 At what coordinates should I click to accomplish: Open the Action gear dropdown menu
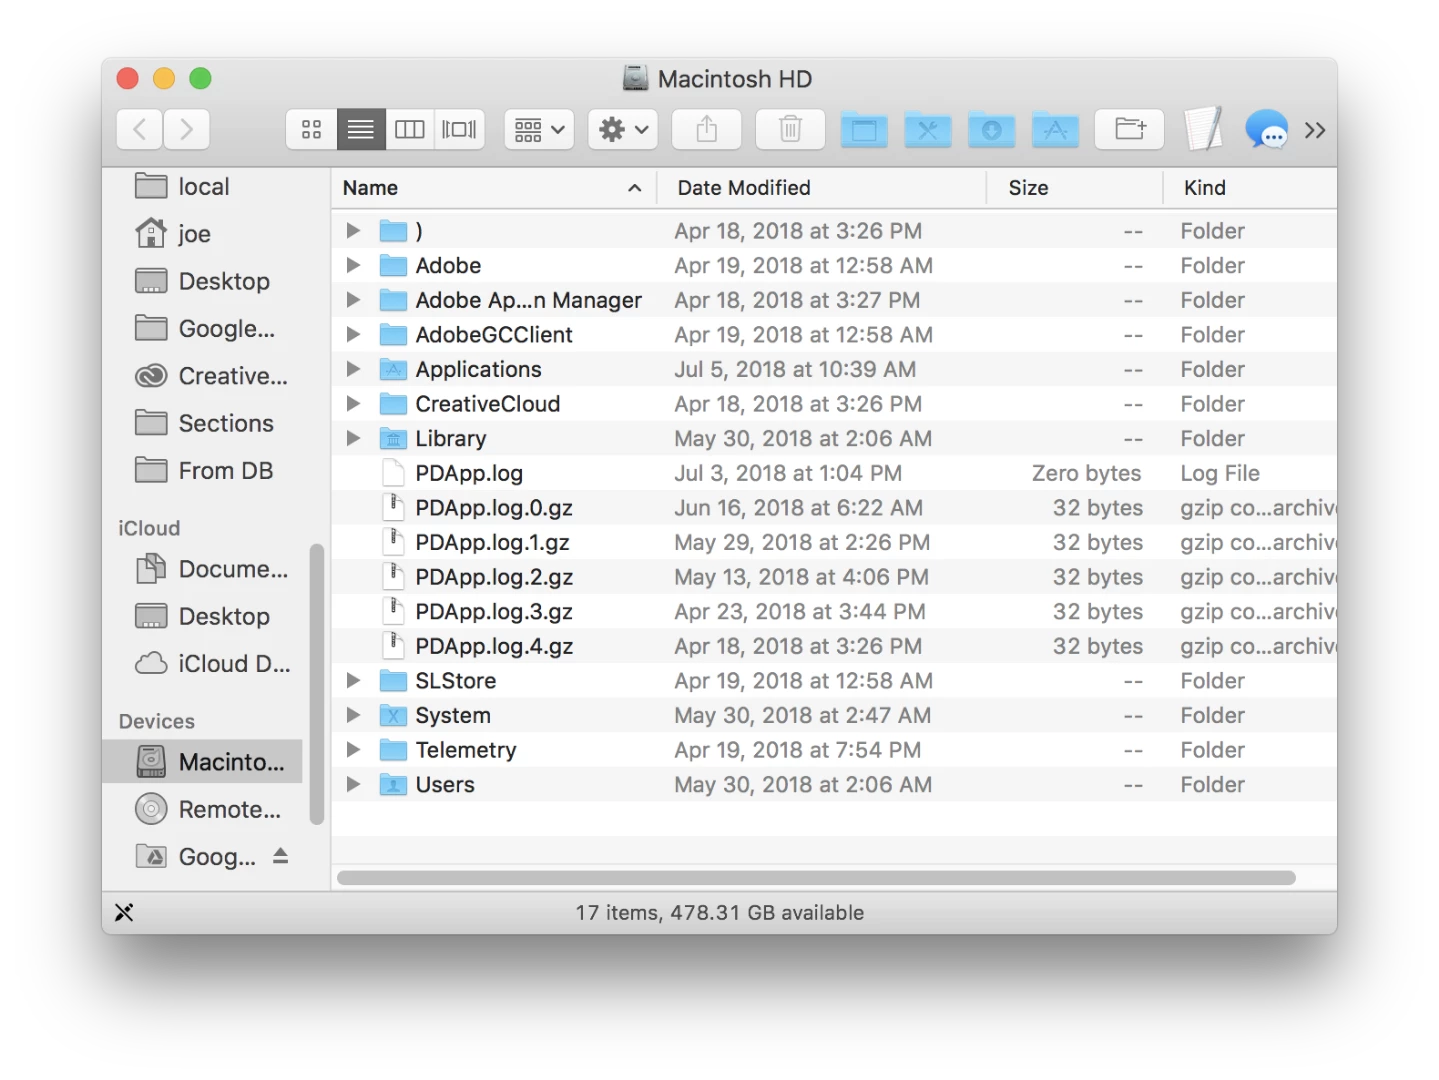(x=623, y=129)
